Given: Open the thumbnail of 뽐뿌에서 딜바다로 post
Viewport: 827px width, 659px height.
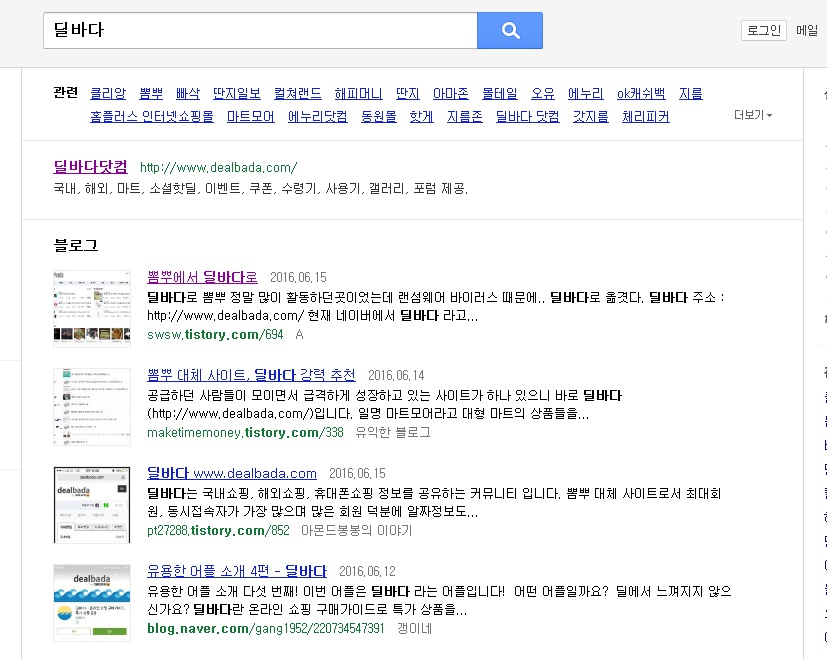Looking at the screenshot, I should (x=92, y=308).
